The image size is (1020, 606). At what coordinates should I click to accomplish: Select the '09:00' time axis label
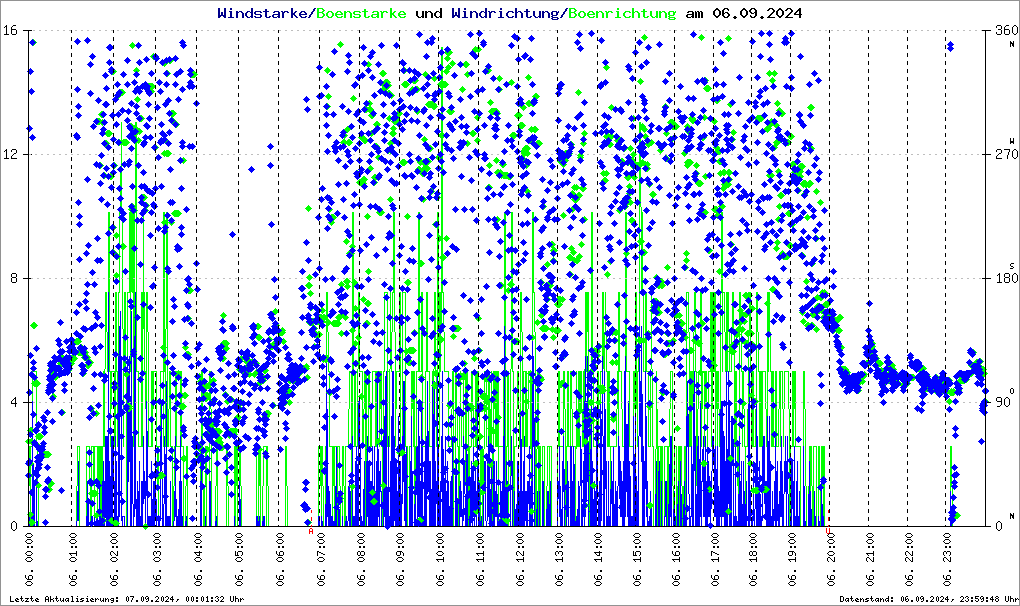tap(401, 549)
